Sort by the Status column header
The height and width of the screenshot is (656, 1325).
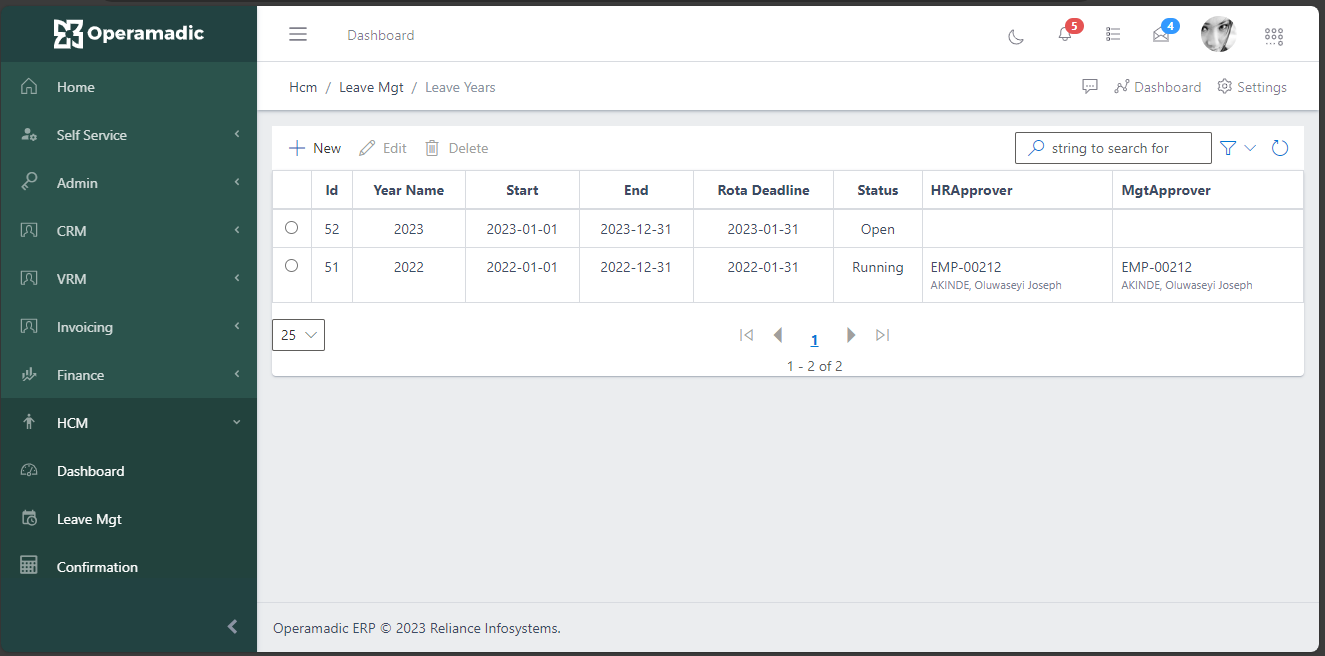[877, 190]
